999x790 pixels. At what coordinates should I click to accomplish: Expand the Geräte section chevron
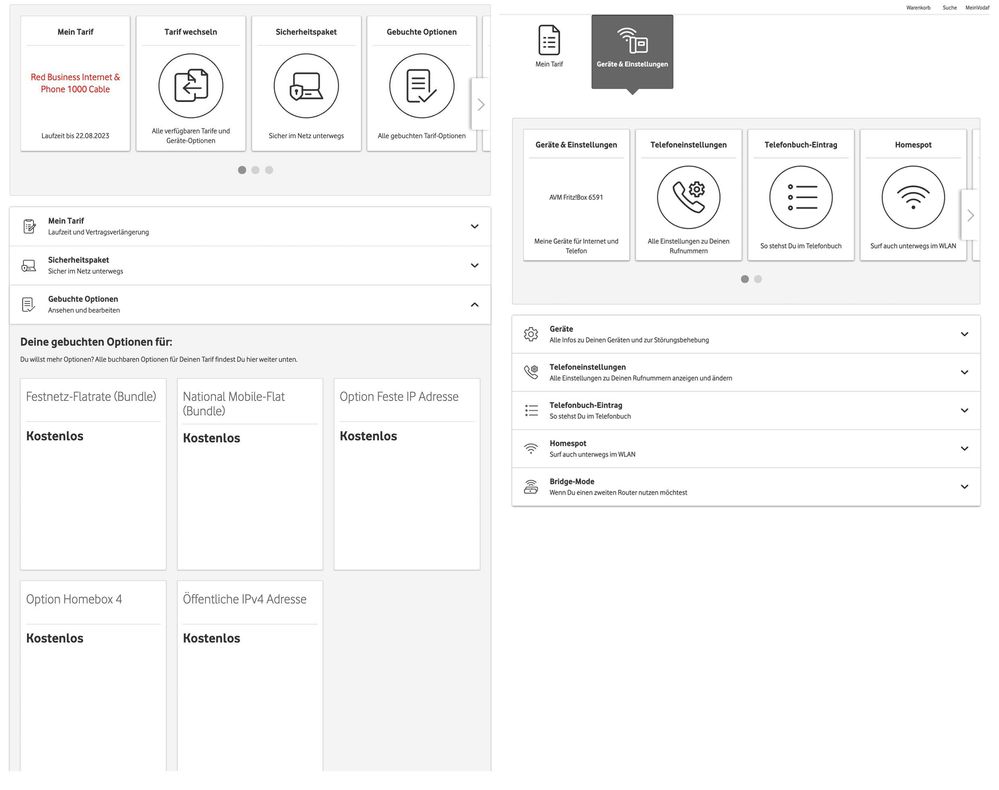point(965,334)
